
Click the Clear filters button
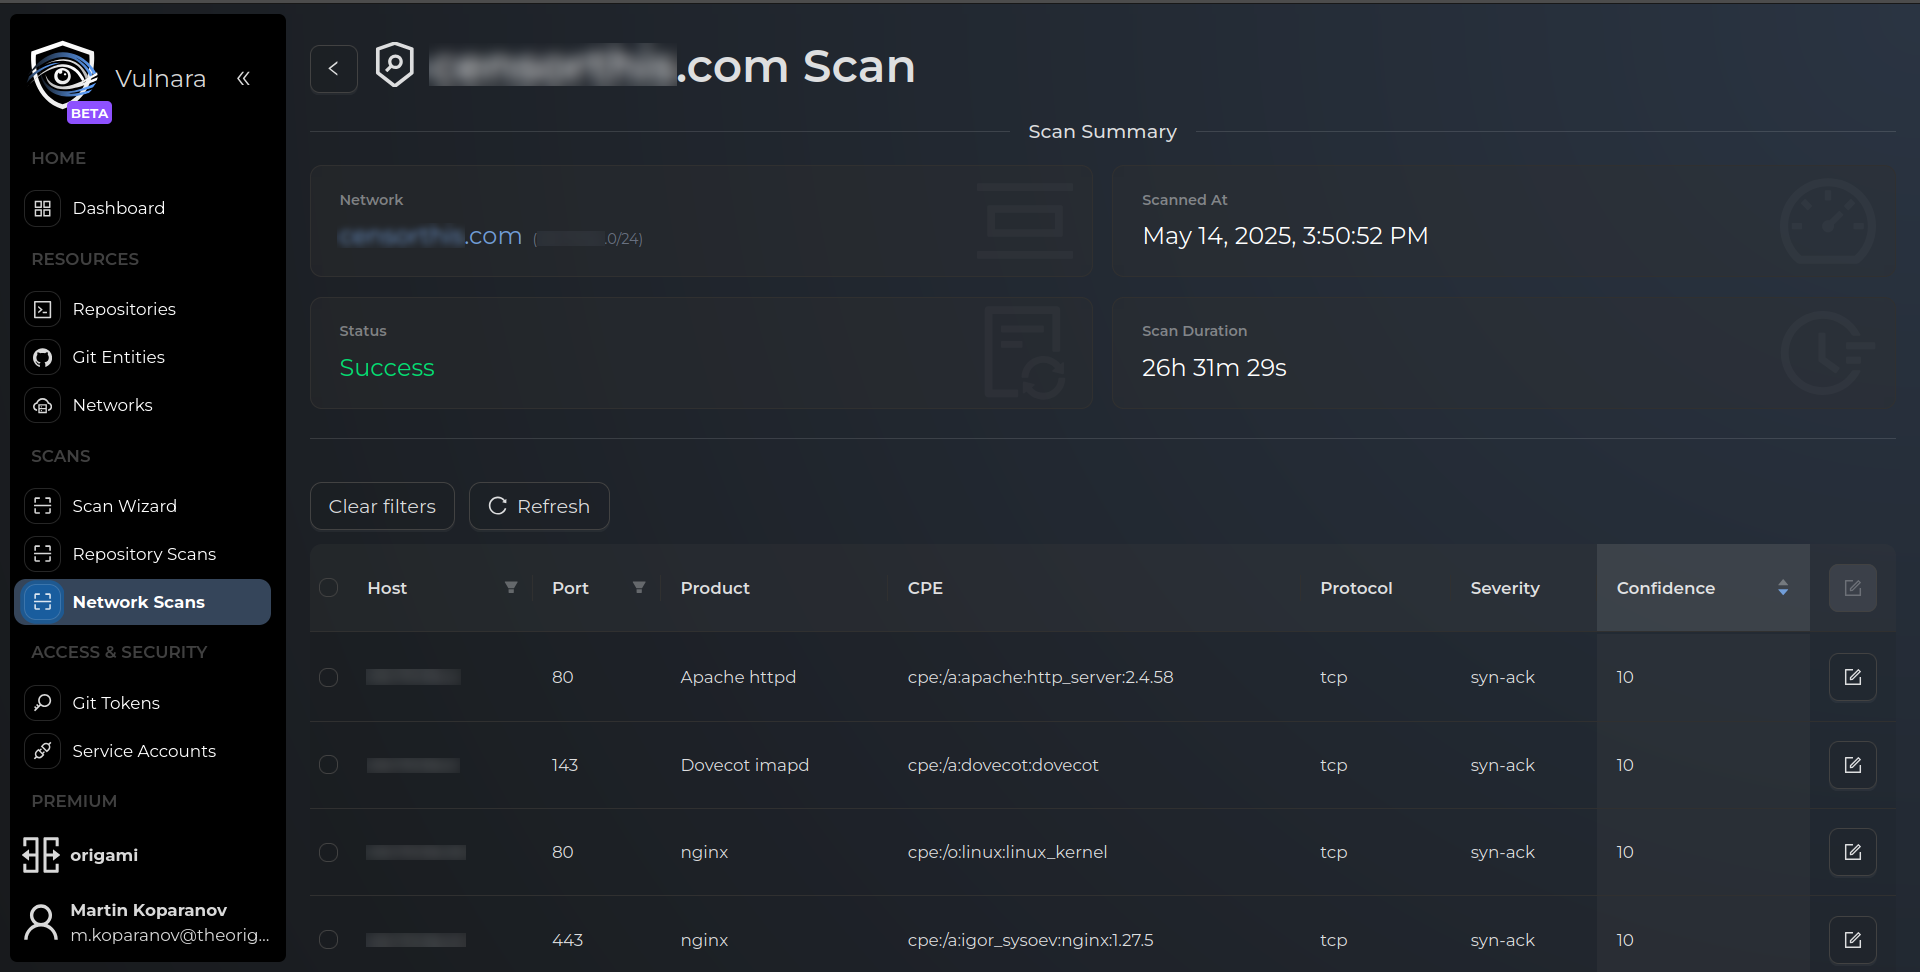[382, 506]
